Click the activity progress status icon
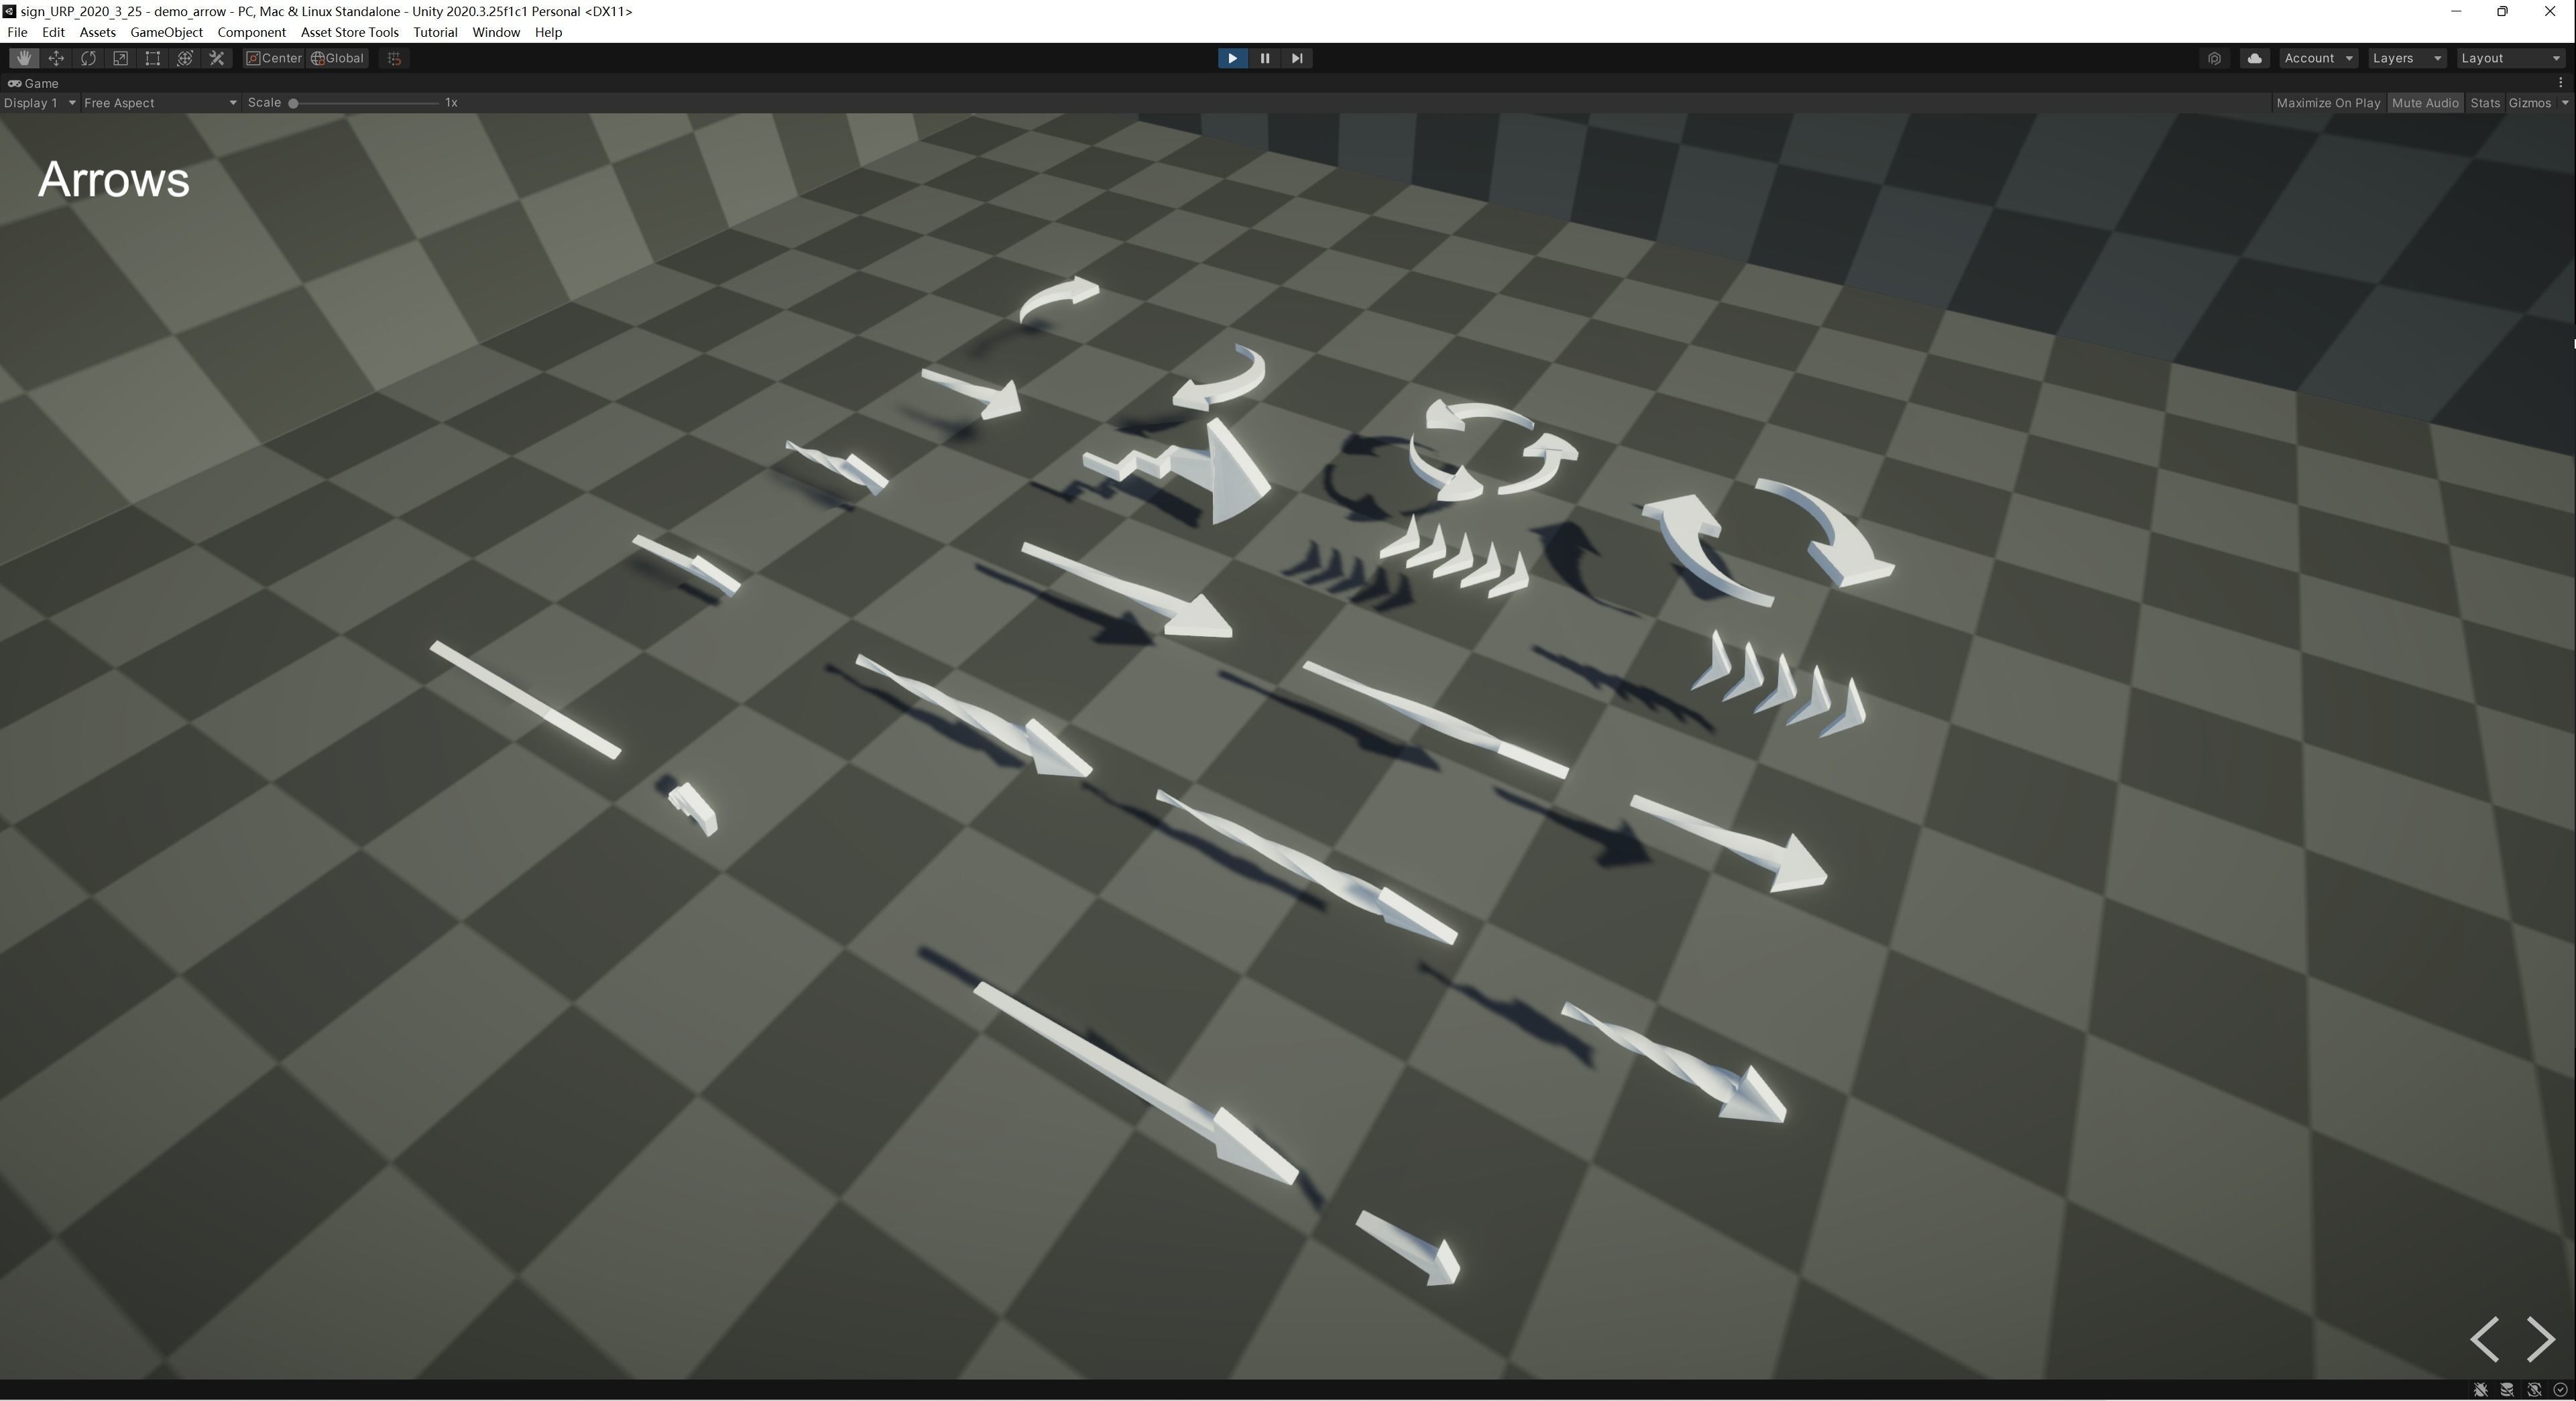Screen dimensions: 2576x1401 2560,1390
